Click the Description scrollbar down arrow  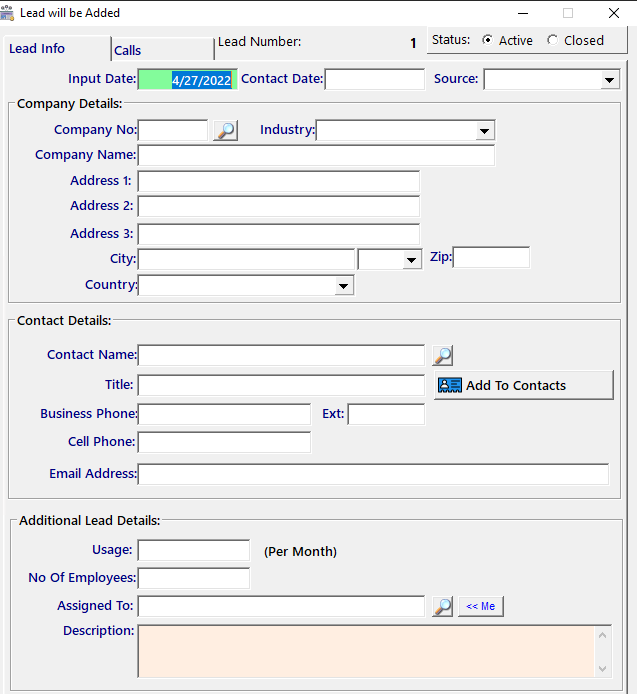(602, 668)
